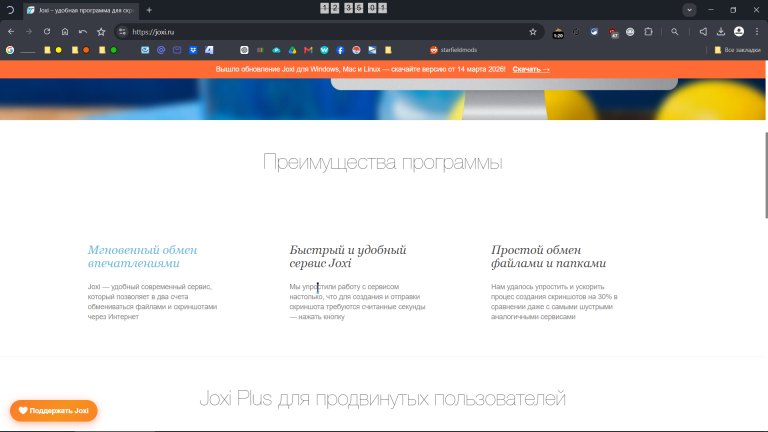Viewport: 768px width, 432px height.
Task: Open the Google Drive bookmark
Action: [292, 50]
